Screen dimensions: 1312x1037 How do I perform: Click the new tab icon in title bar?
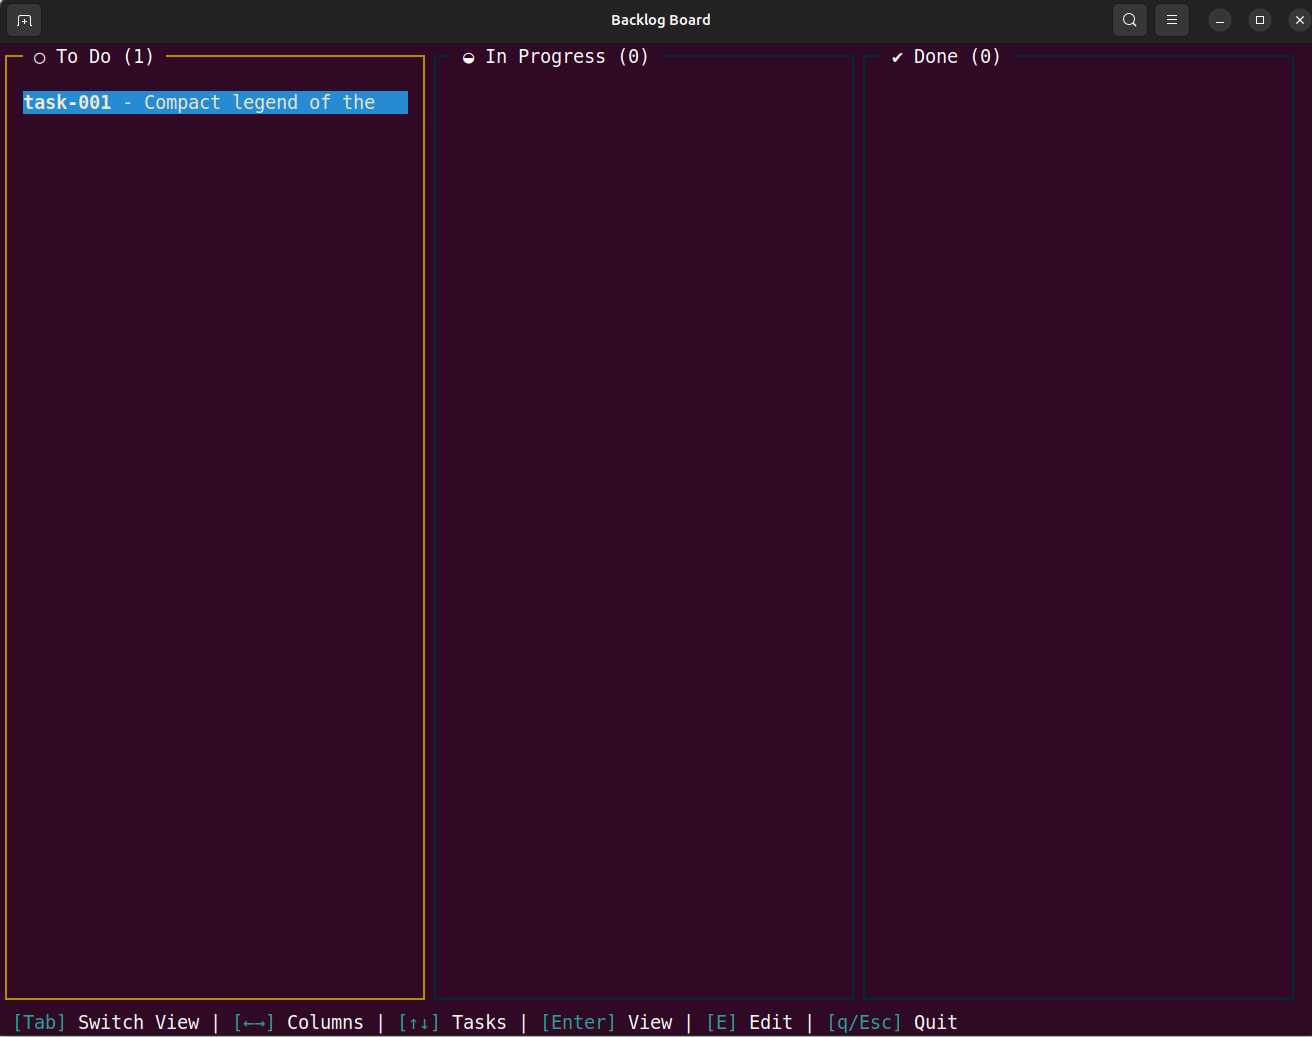pyautogui.click(x=24, y=20)
